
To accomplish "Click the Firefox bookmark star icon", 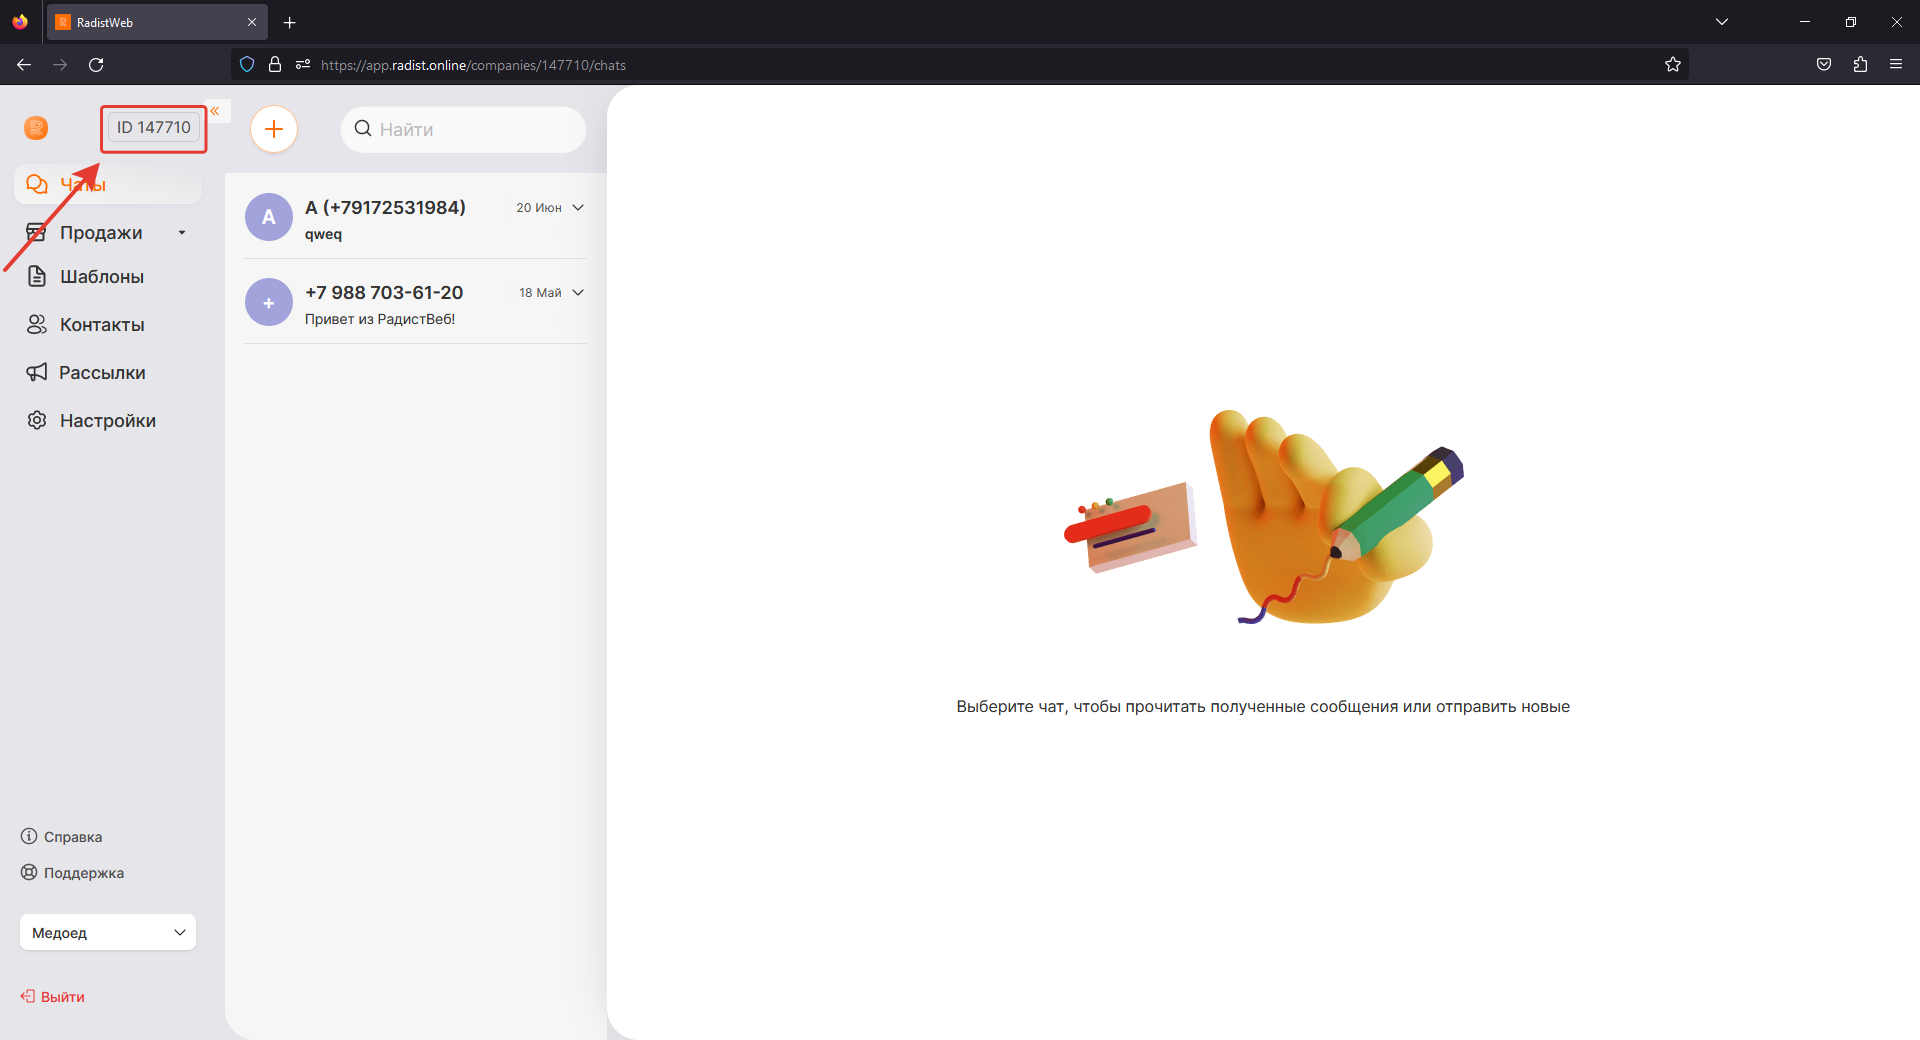I will coord(1673,65).
